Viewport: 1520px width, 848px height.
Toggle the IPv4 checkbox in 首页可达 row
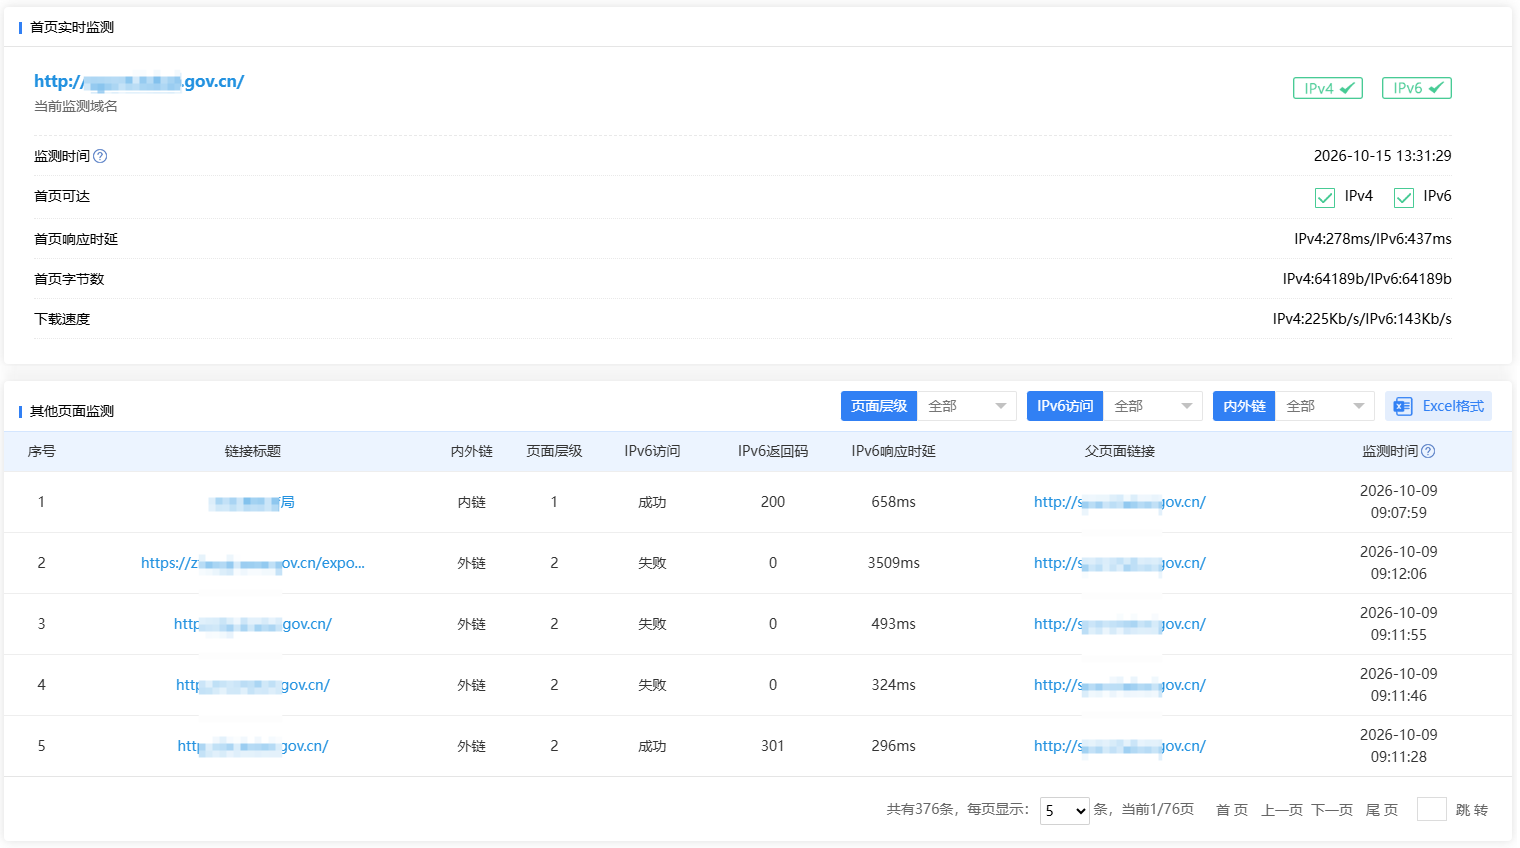1325,197
